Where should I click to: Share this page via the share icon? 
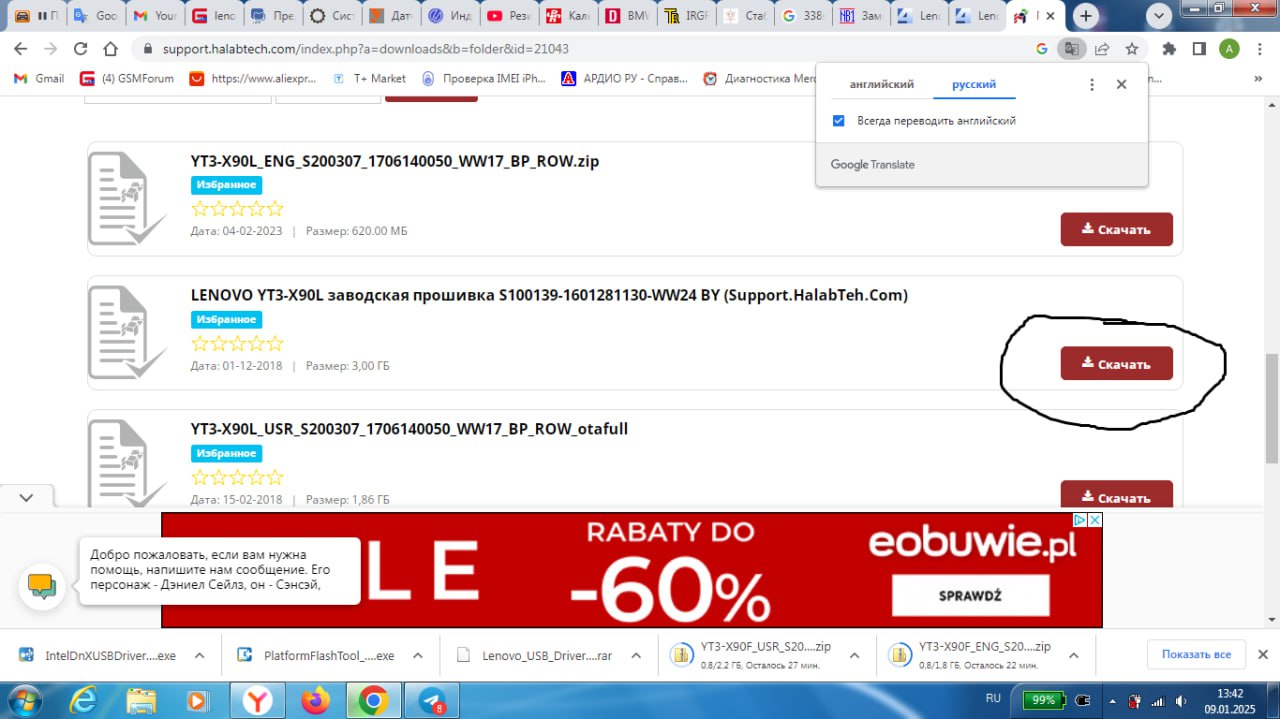pos(1101,48)
